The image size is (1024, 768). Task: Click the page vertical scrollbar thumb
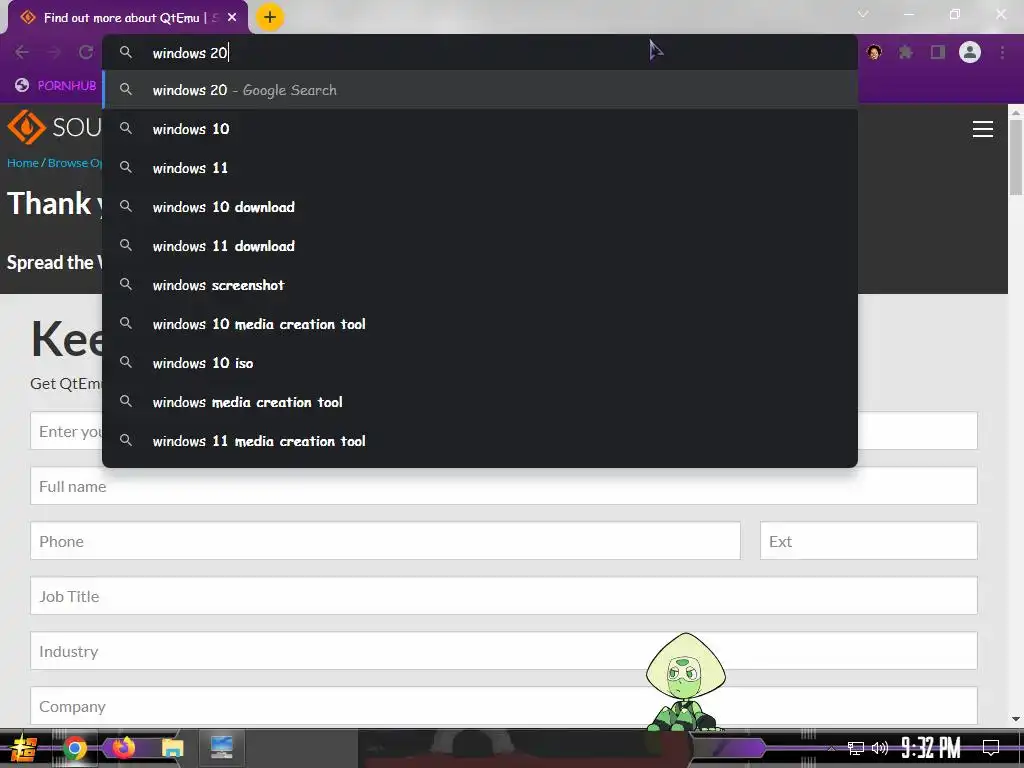[1016, 157]
